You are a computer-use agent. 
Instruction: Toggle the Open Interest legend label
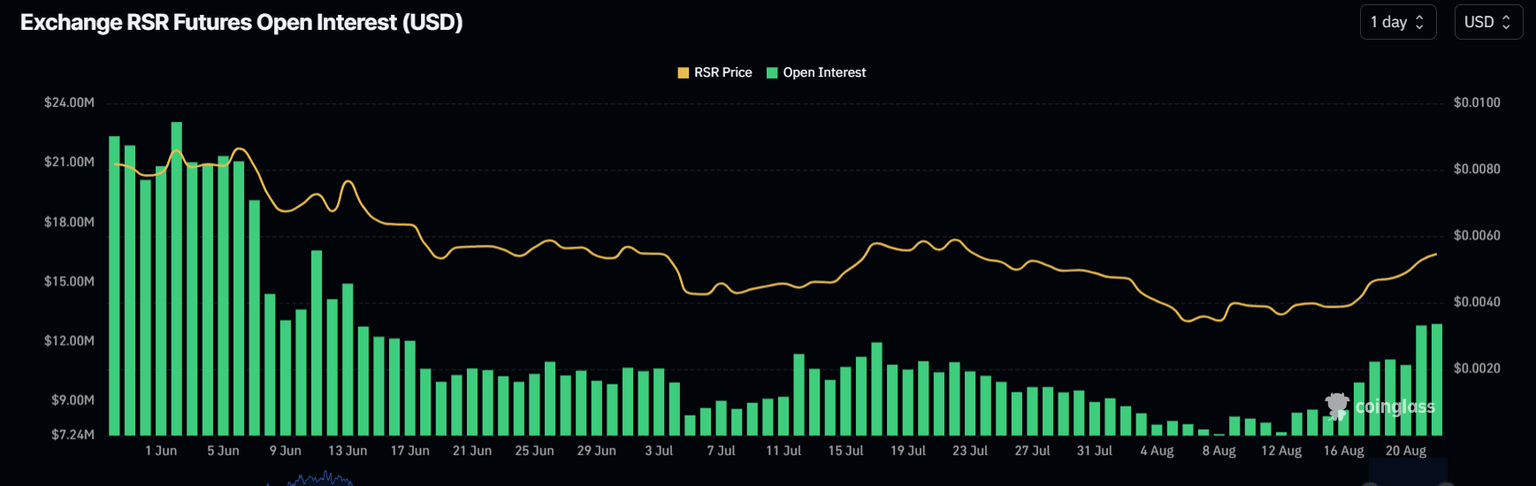(824, 73)
